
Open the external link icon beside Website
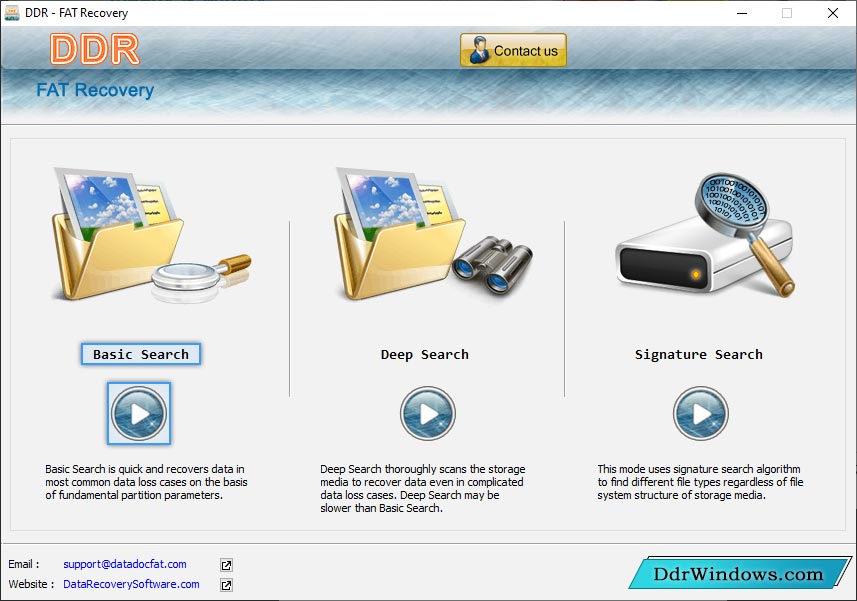pyautogui.click(x=226, y=585)
